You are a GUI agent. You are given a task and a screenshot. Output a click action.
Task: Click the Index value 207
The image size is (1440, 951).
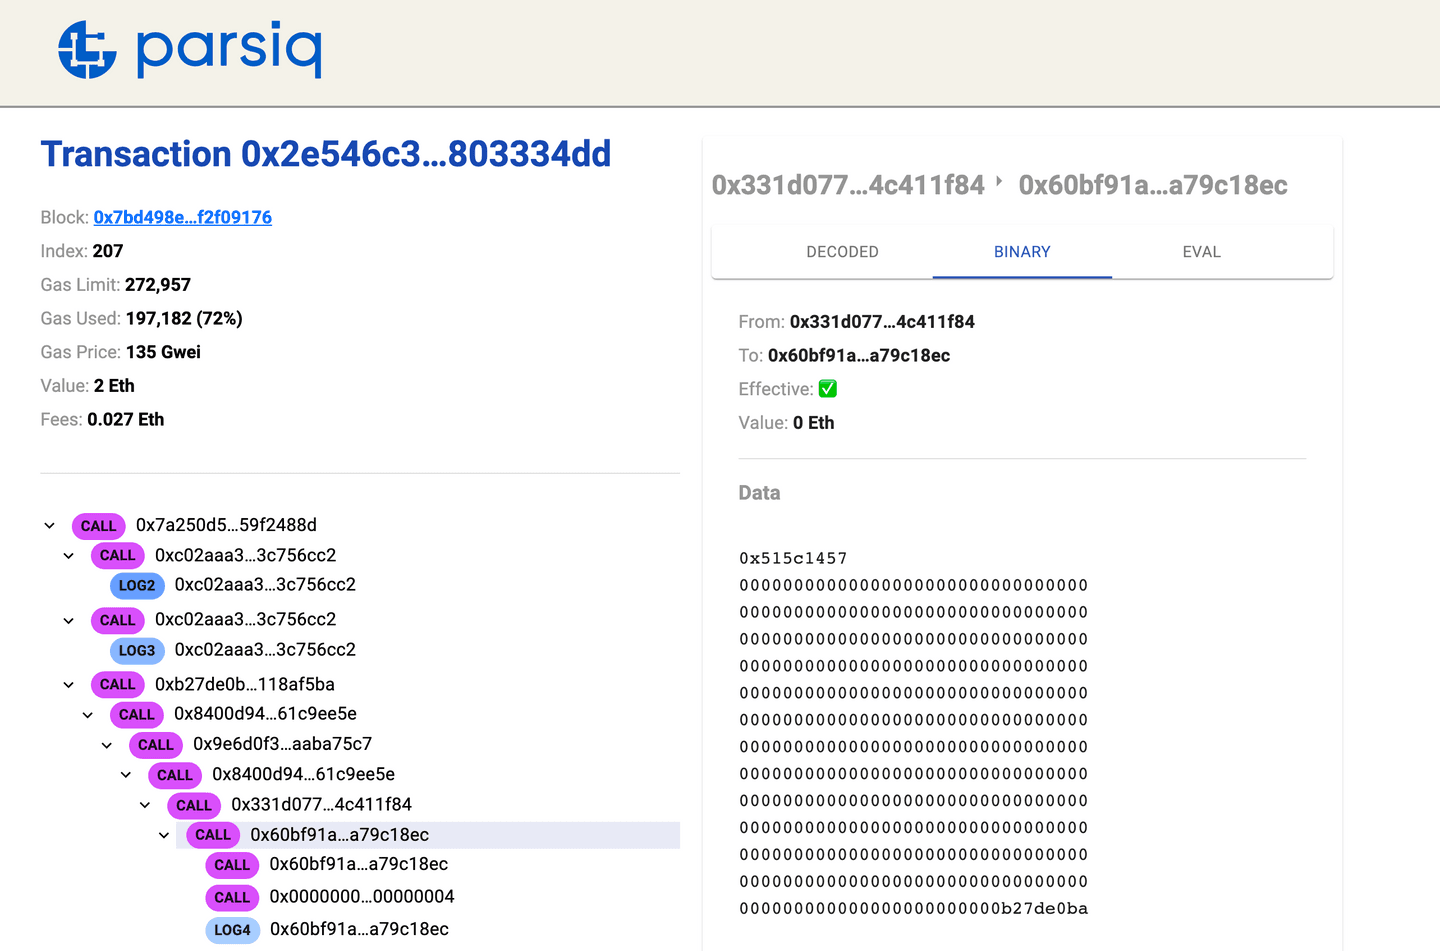108,251
